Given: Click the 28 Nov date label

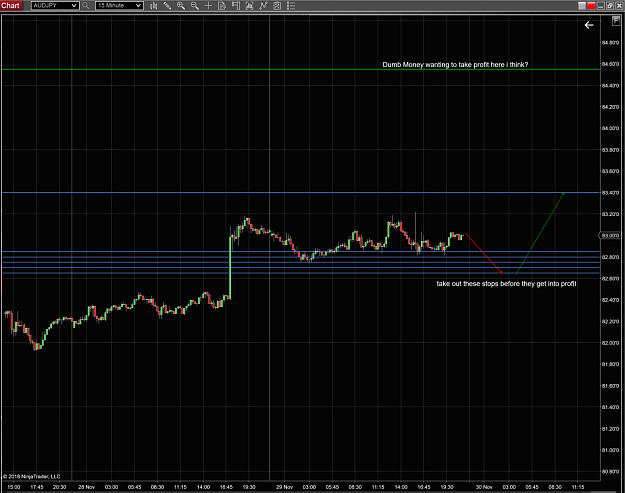Looking at the screenshot, I should pyautogui.click(x=86, y=487).
